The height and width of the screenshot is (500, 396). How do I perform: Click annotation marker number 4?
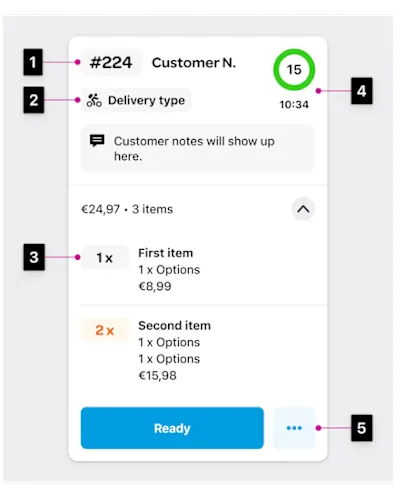click(x=362, y=91)
